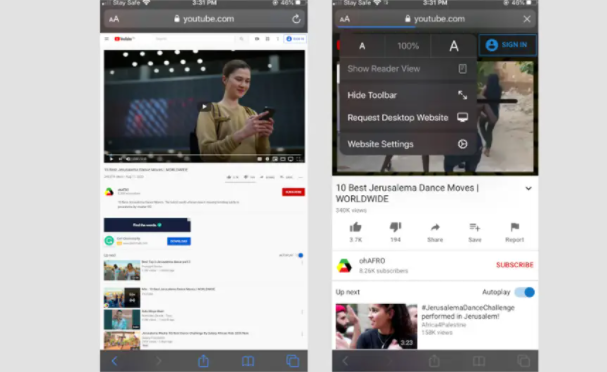Toggle the Autoplay switch in mobile view

(x=525, y=292)
